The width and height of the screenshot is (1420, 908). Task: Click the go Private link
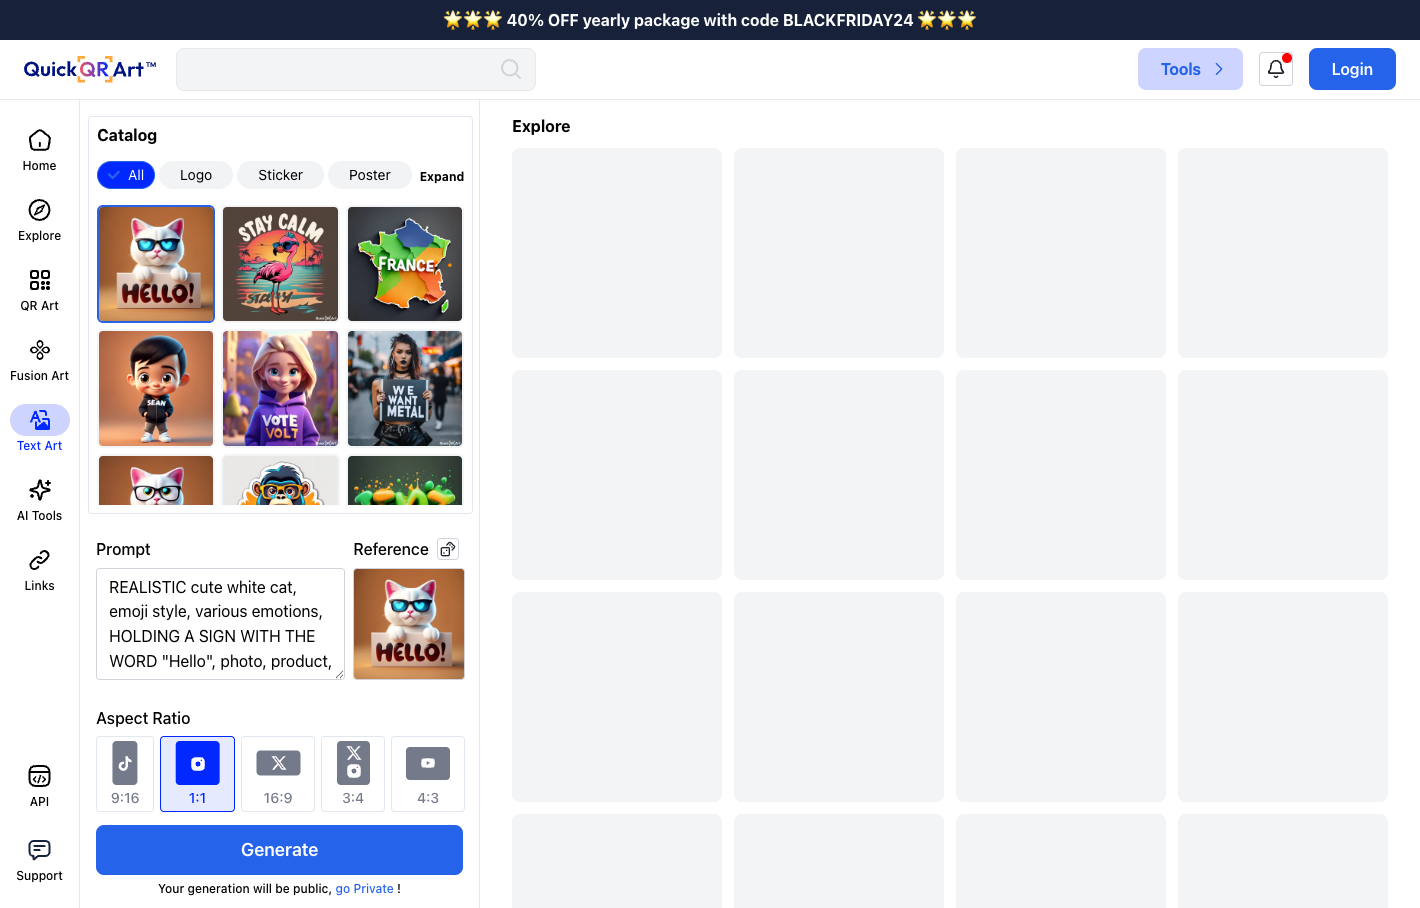pyautogui.click(x=364, y=889)
